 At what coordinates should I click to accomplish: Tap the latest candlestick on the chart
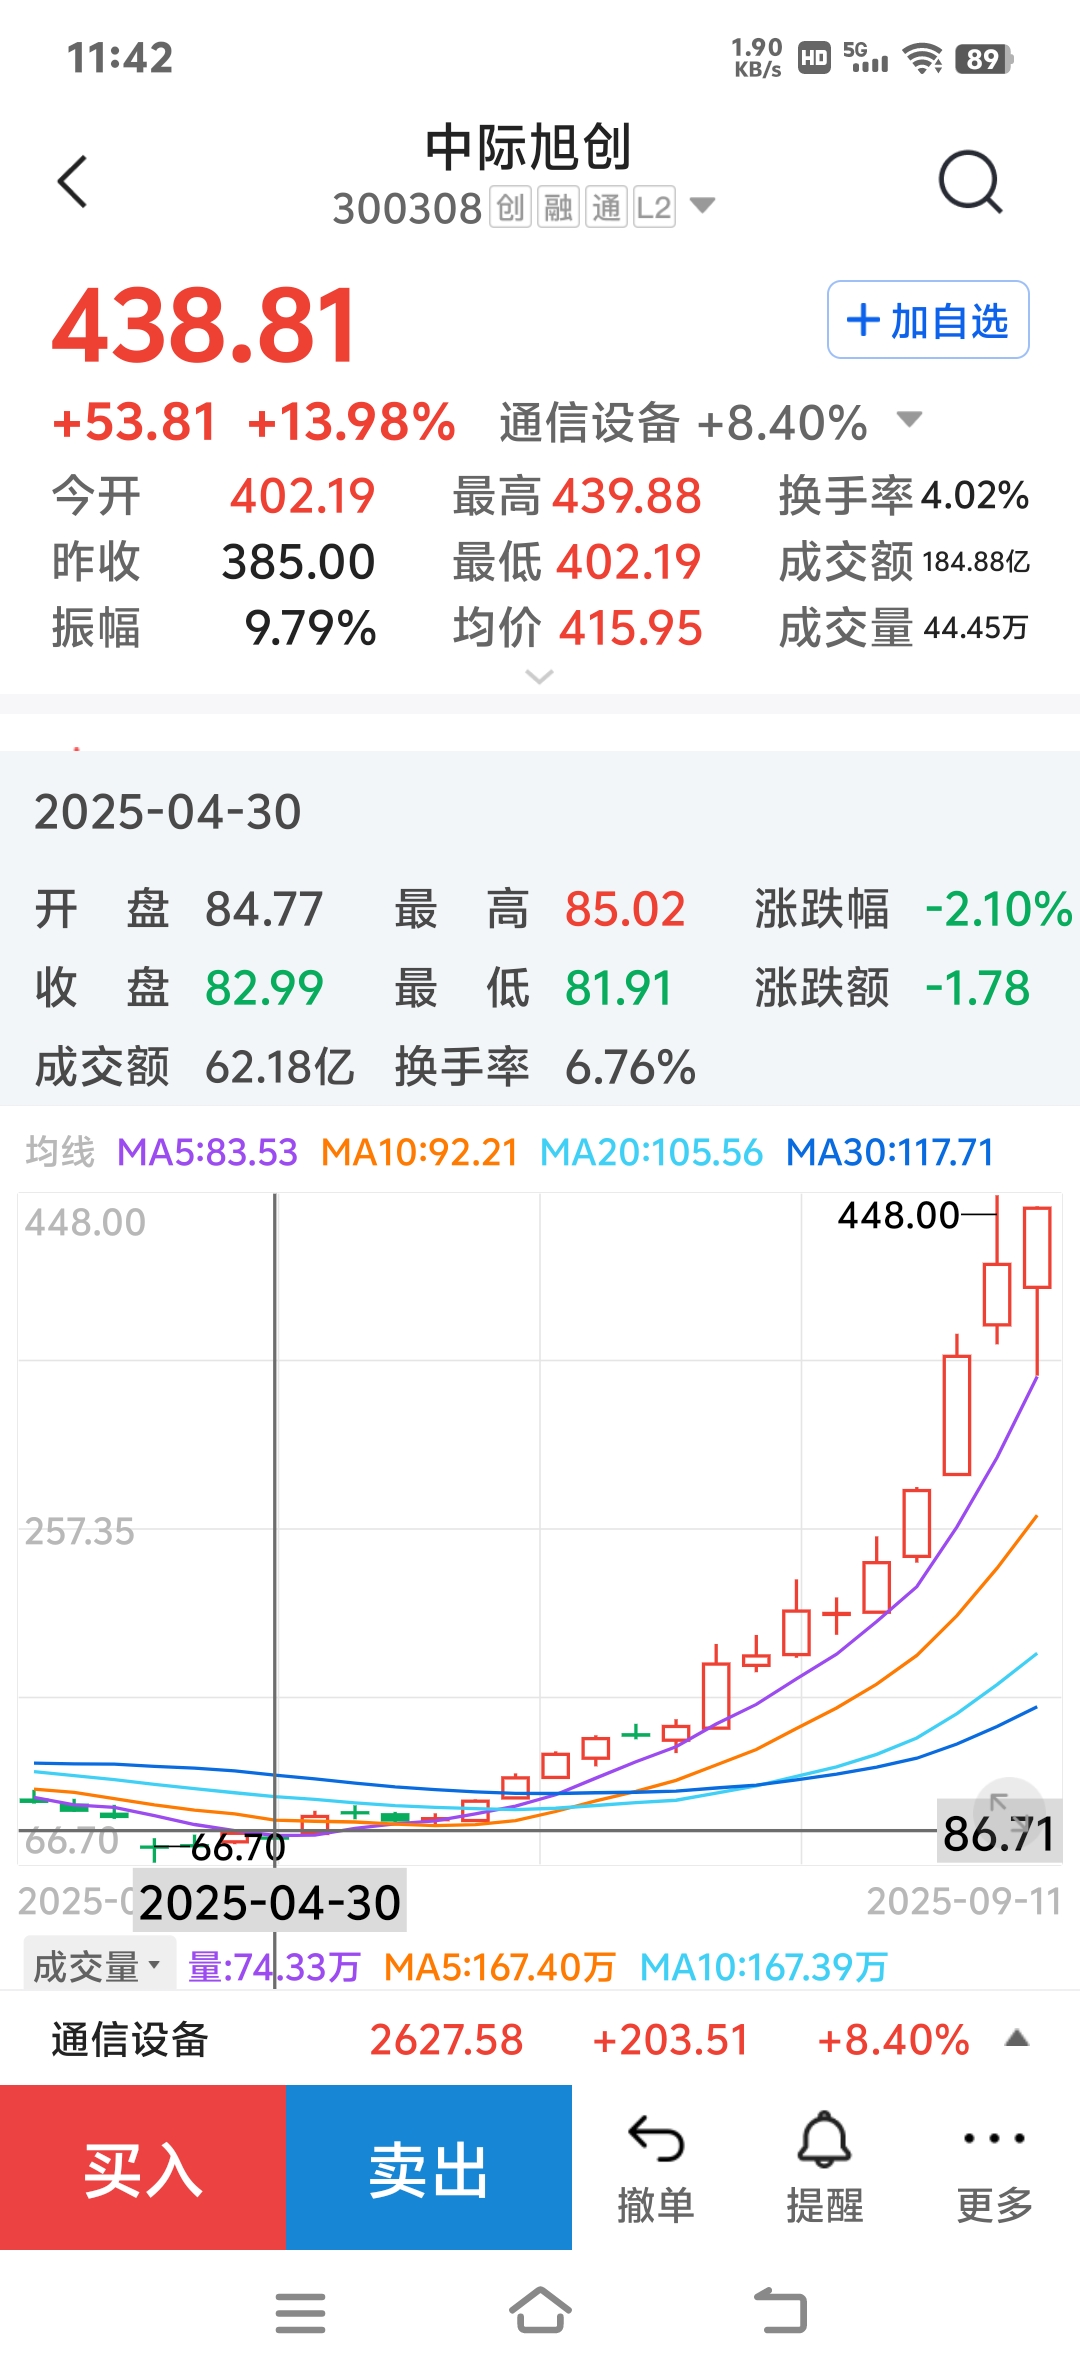(1037, 1290)
